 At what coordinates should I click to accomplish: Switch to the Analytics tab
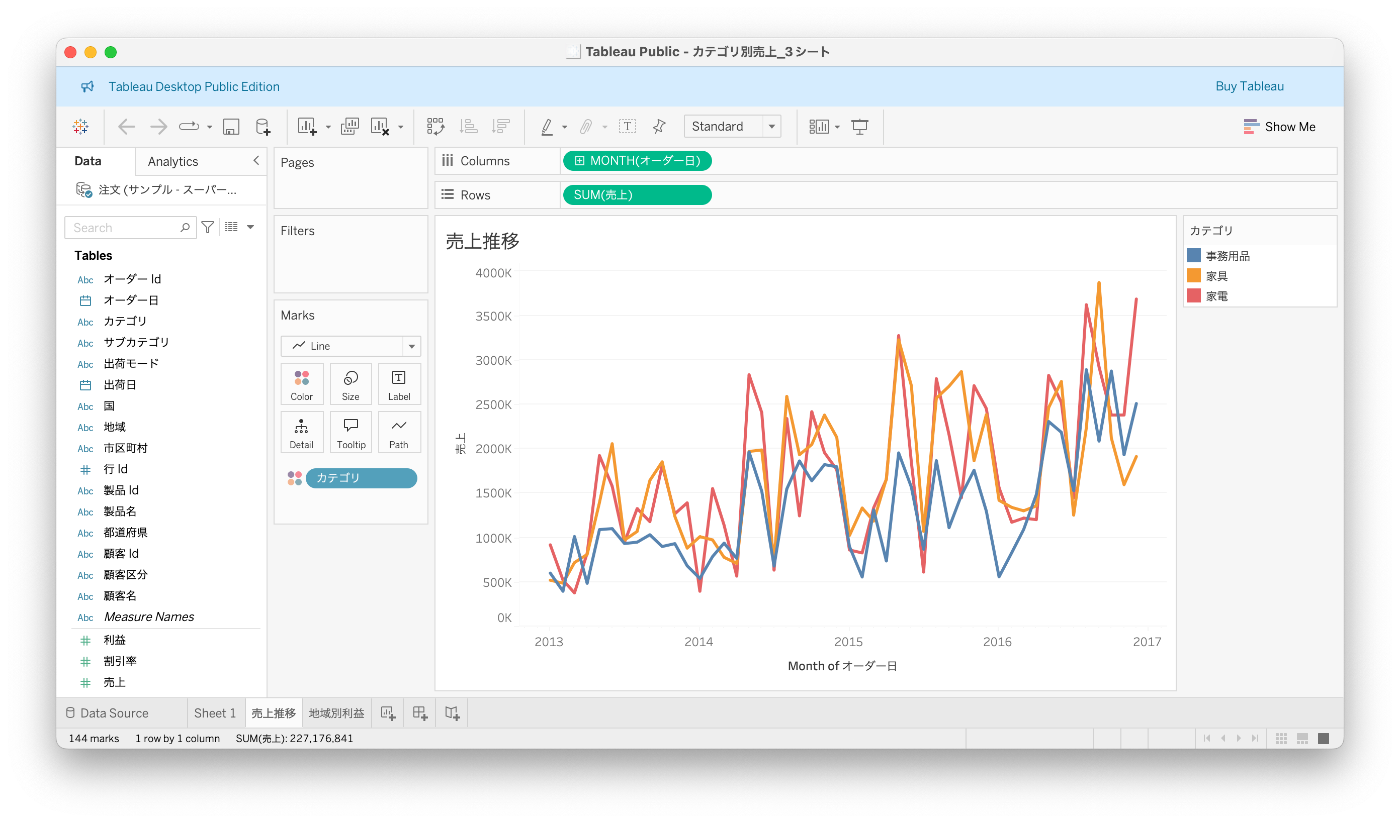coord(173,162)
